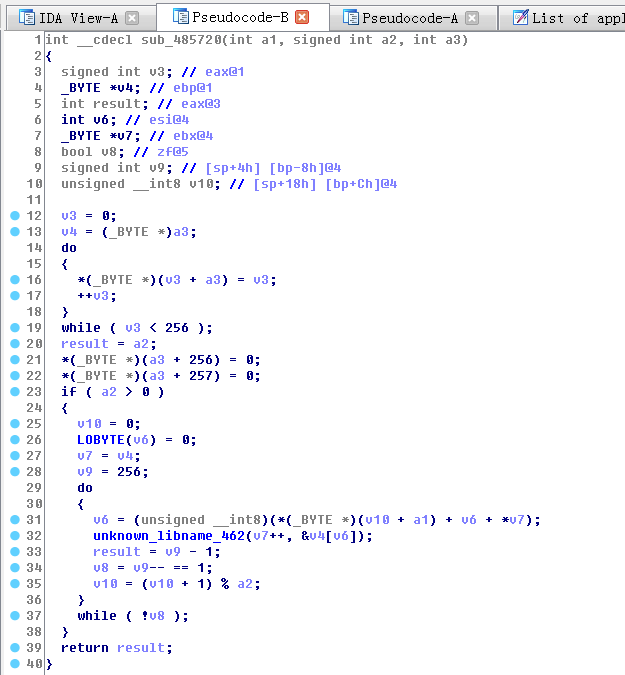The width and height of the screenshot is (625, 675).
Task: Click '++v3;' statement on line 17
Action: pyautogui.click(x=97, y=296)
